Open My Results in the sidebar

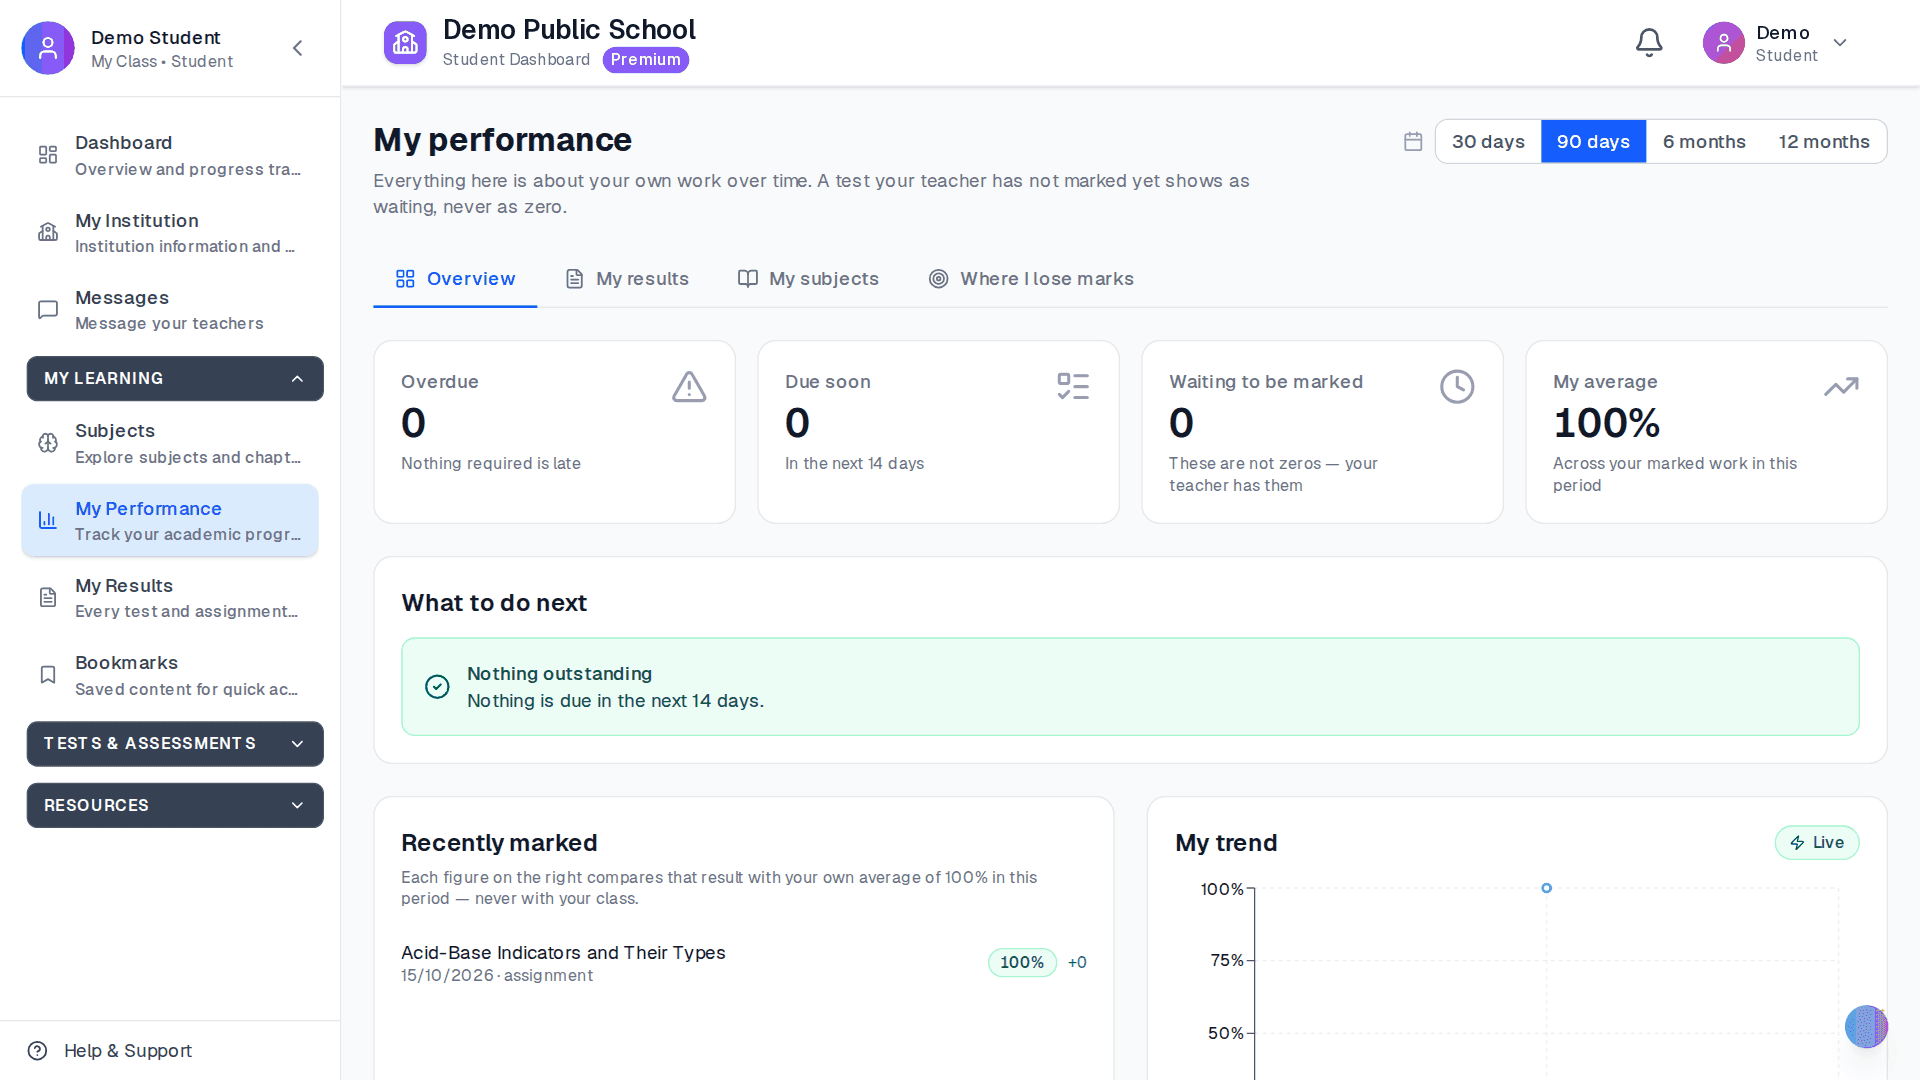click(x=170, y=598)
